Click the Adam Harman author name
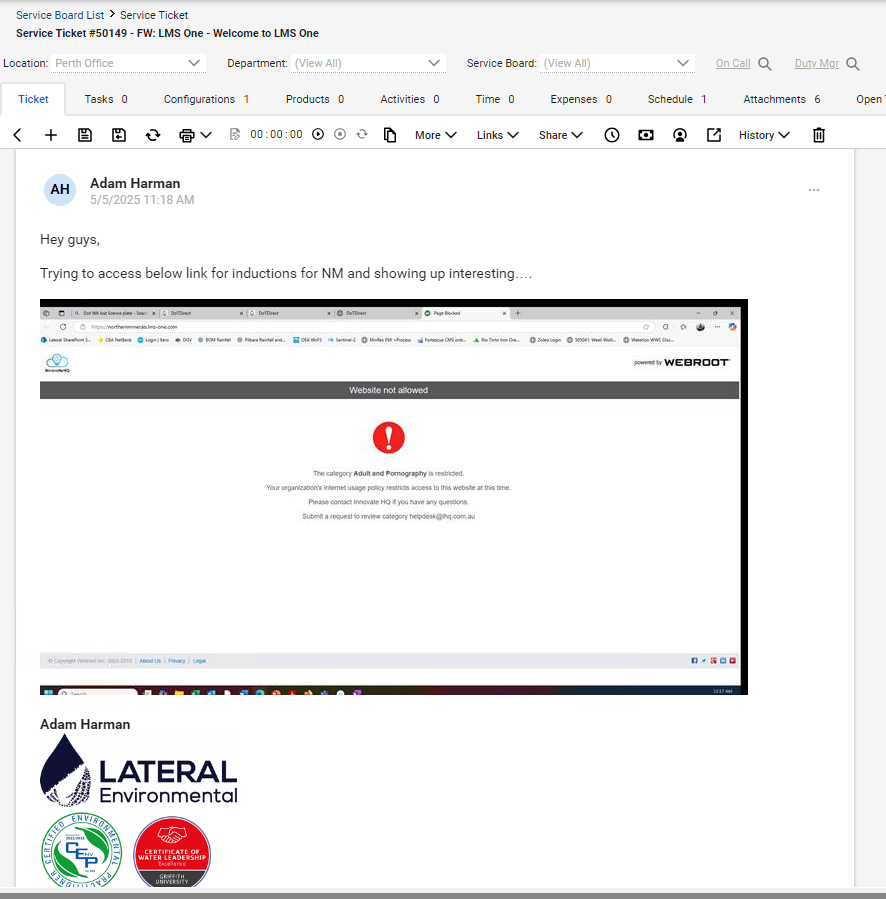 click(135, 183)
